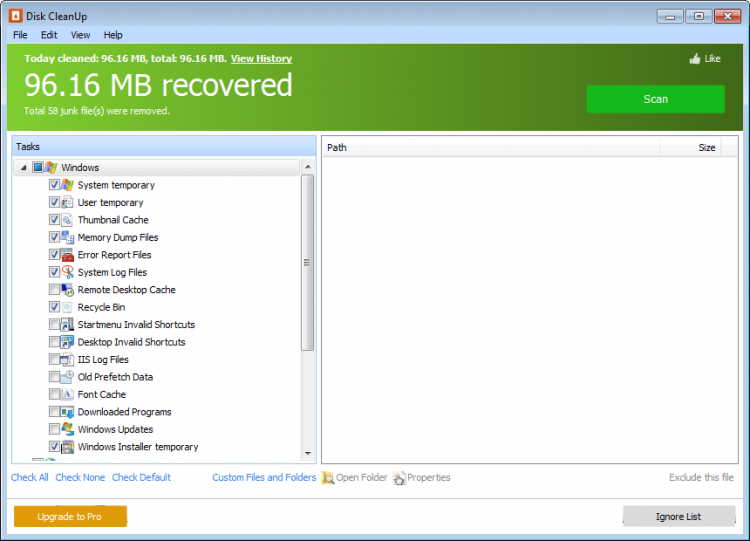The height and width of the screenshot is (541, 750).
Task: Click the task list scroll down arrow
Action: click(308, 453)
